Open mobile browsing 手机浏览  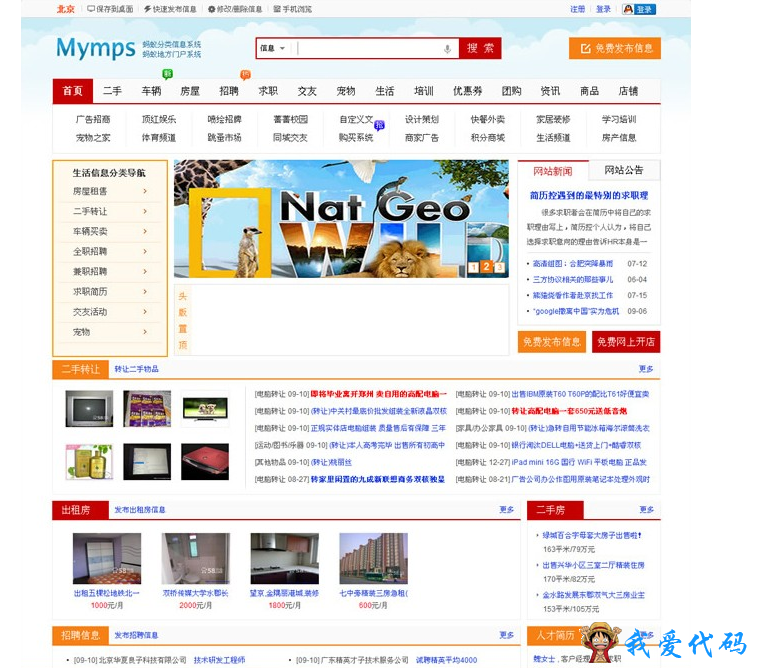[292, 9]
